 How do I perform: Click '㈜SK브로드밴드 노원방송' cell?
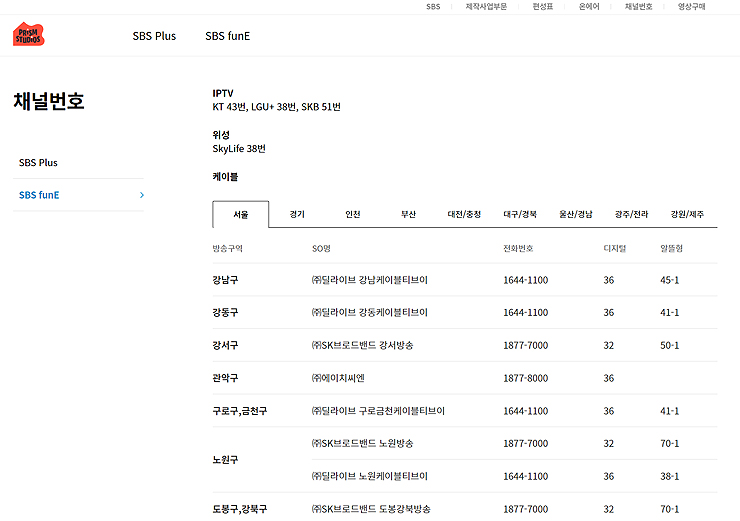coord(362,443)
